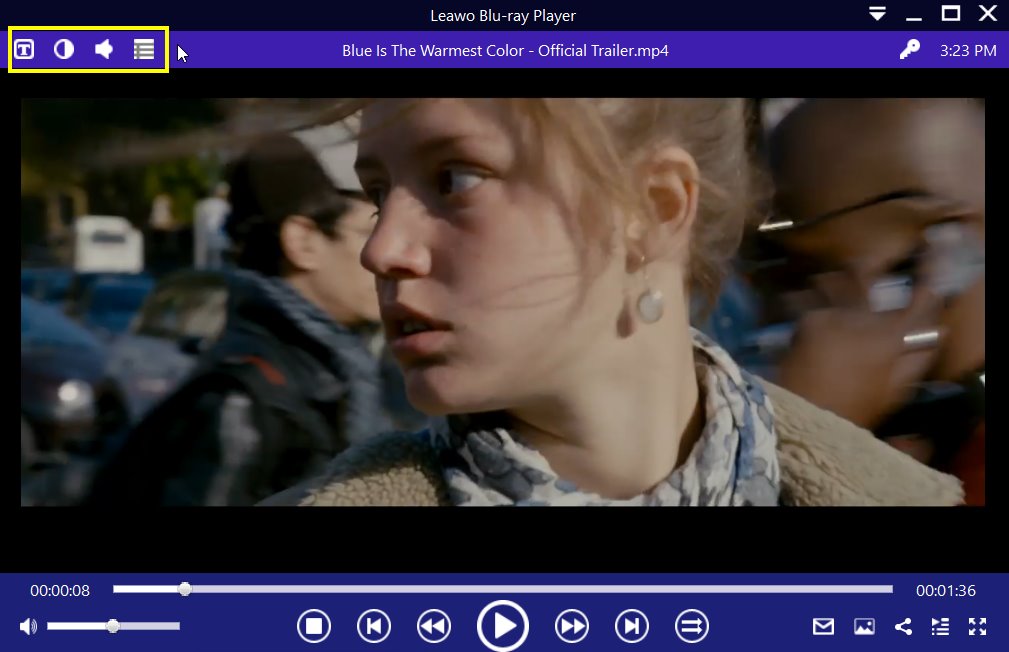Click the video frame area
Viewport: 1009px width, 652px height.
tap(503, 302)
